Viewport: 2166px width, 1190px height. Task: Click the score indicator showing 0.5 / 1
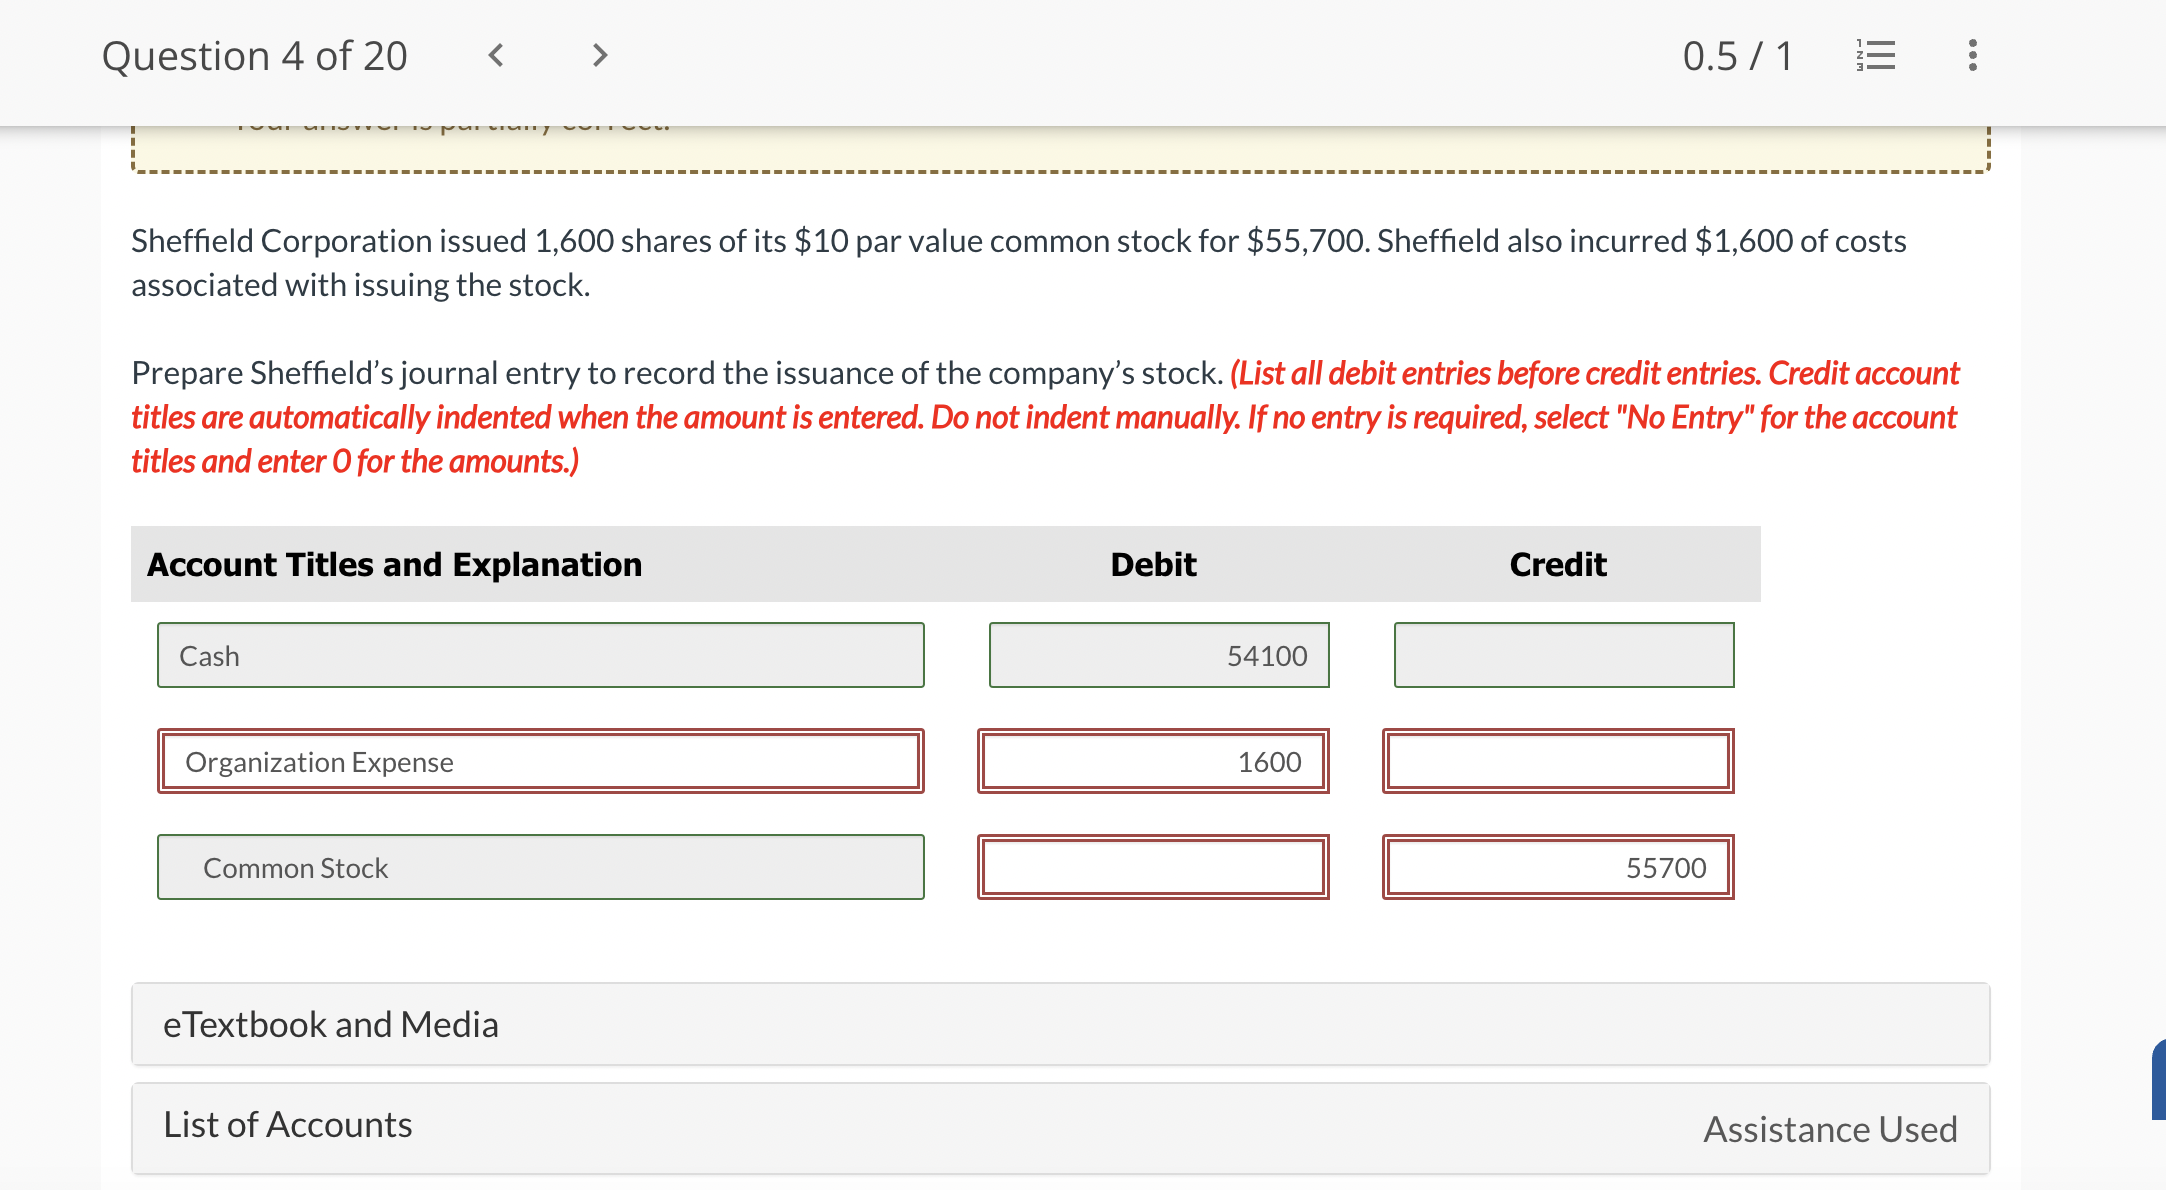point(1738,56)
